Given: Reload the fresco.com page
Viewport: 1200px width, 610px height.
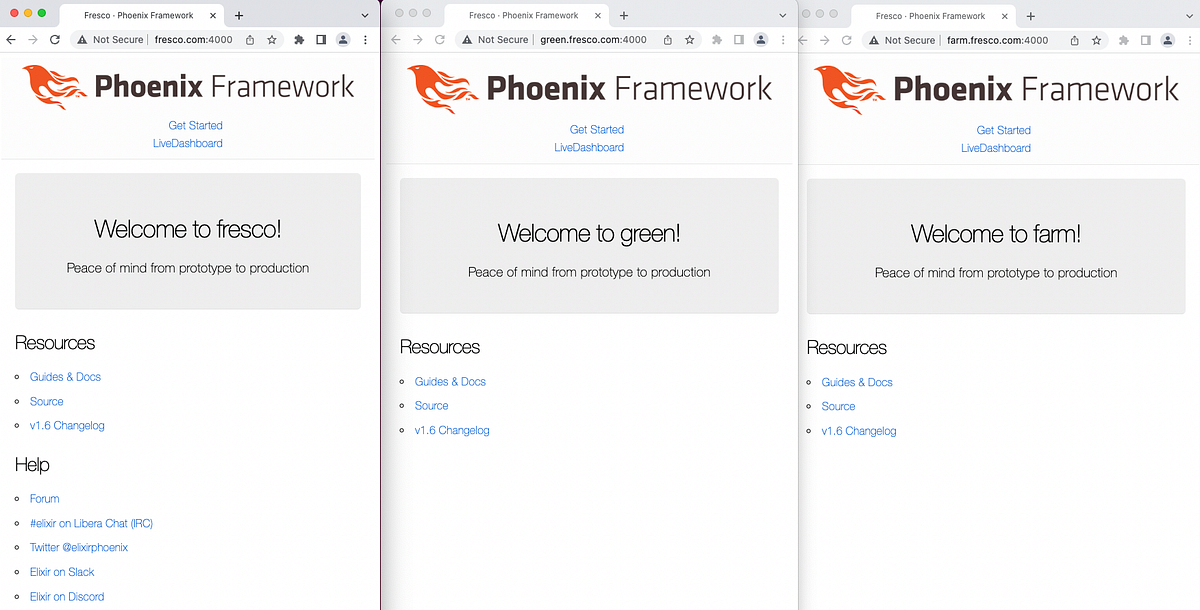Looking at the screenshot, I should tap(55, 40).
